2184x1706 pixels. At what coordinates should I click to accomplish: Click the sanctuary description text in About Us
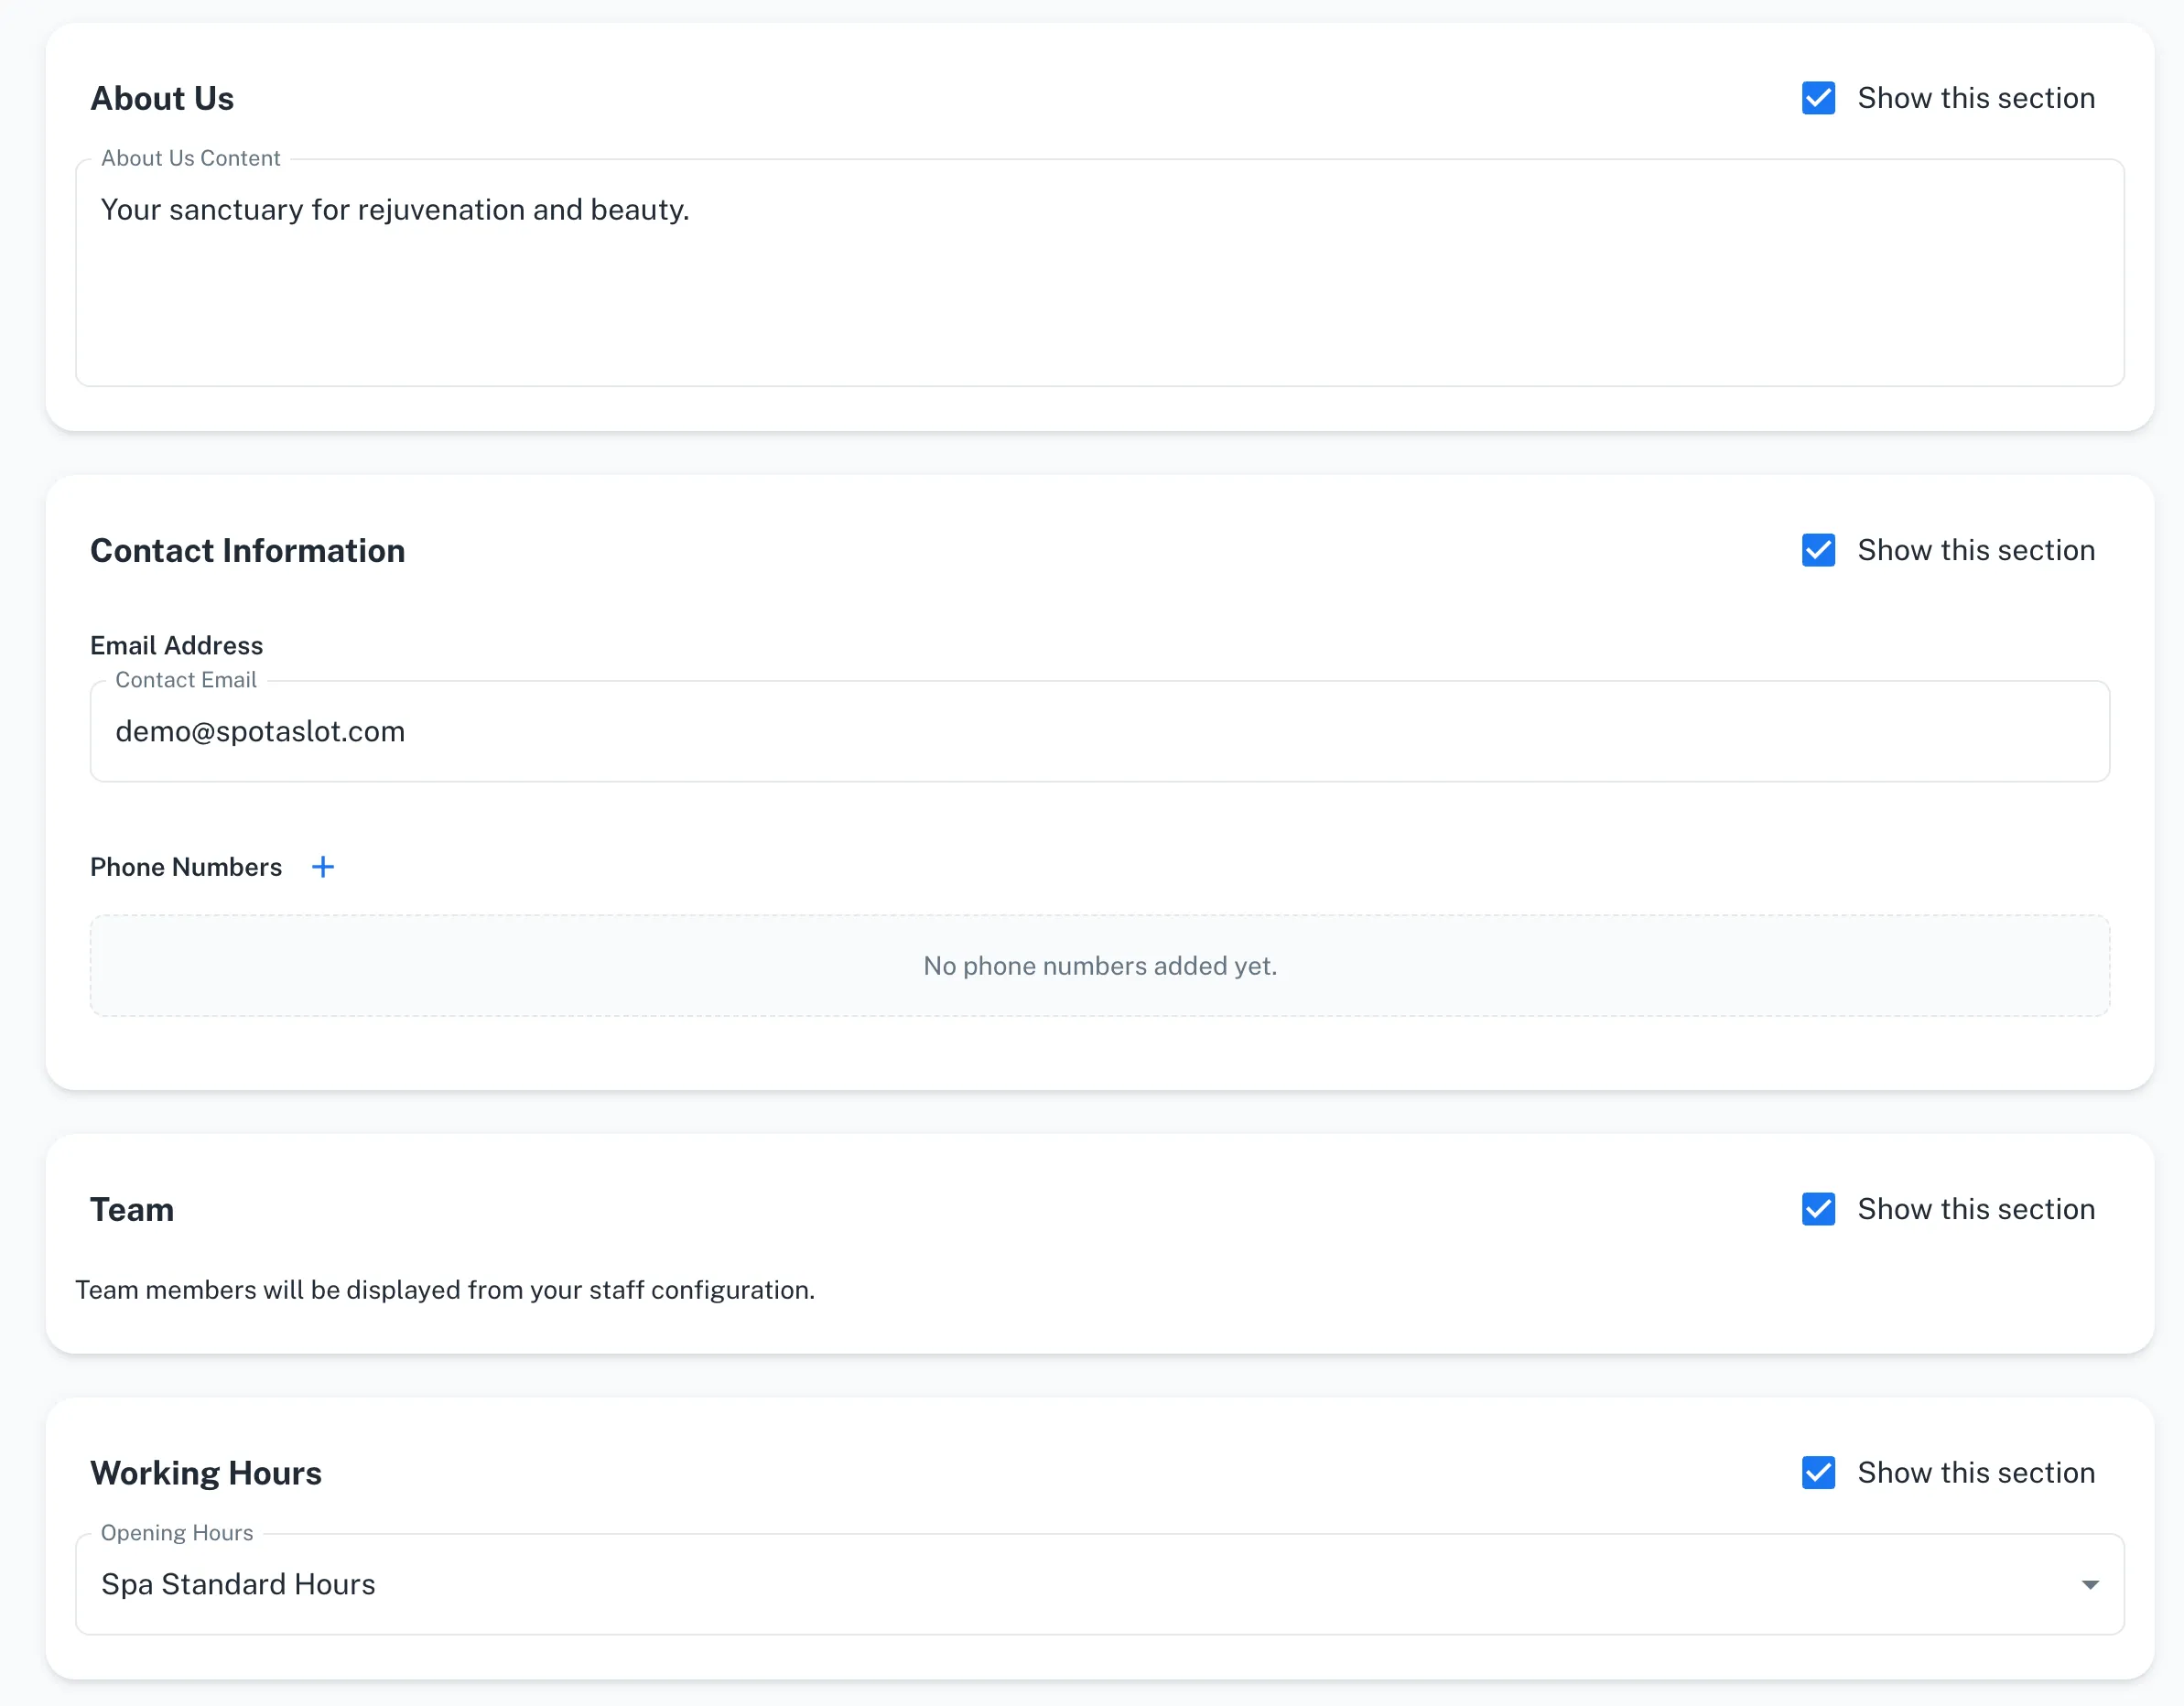pos(394,209)
